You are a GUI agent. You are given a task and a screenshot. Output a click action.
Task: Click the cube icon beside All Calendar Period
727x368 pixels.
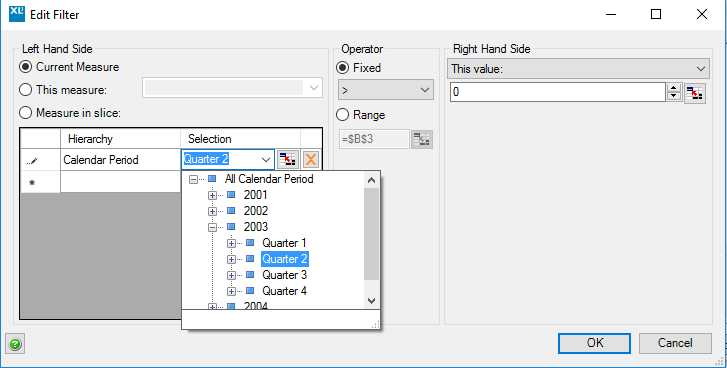[x=212, y=178]
